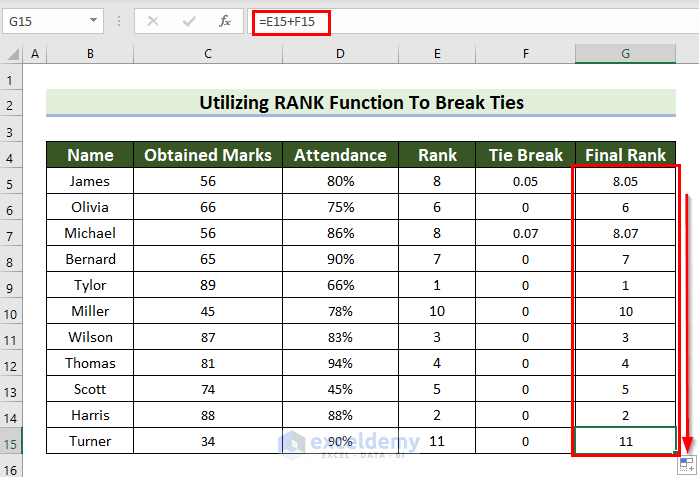Select the cell containing Wilson
Image resolution: width=699 pixels, height=477 pixels.
coord(90,337)
